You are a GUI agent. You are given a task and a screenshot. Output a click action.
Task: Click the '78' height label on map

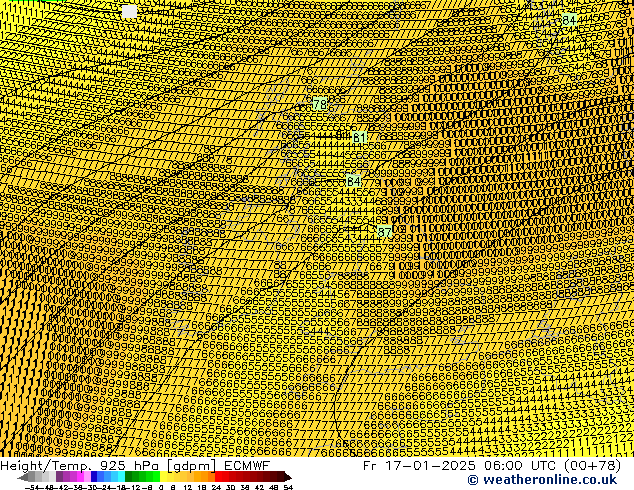tap(320, 104)
